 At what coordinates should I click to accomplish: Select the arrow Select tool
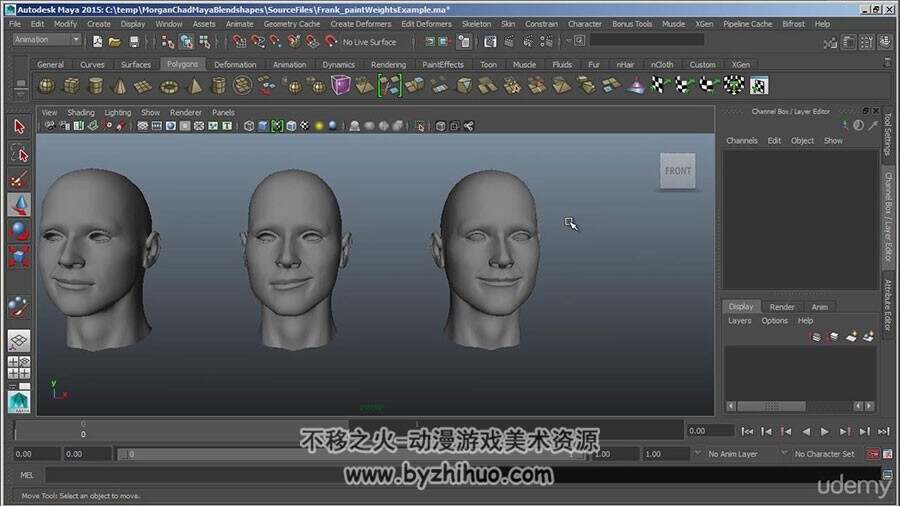(x=19, y=127)
